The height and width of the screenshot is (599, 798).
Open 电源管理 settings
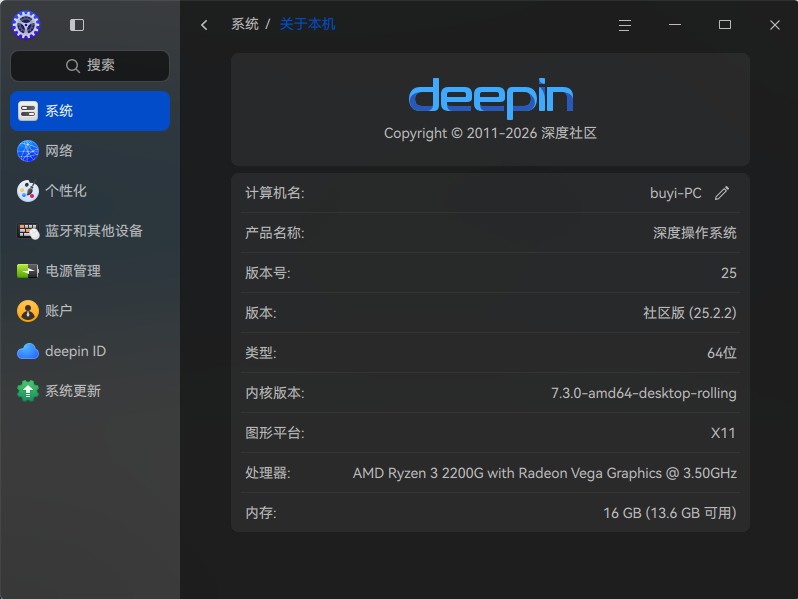pos(90,271)
